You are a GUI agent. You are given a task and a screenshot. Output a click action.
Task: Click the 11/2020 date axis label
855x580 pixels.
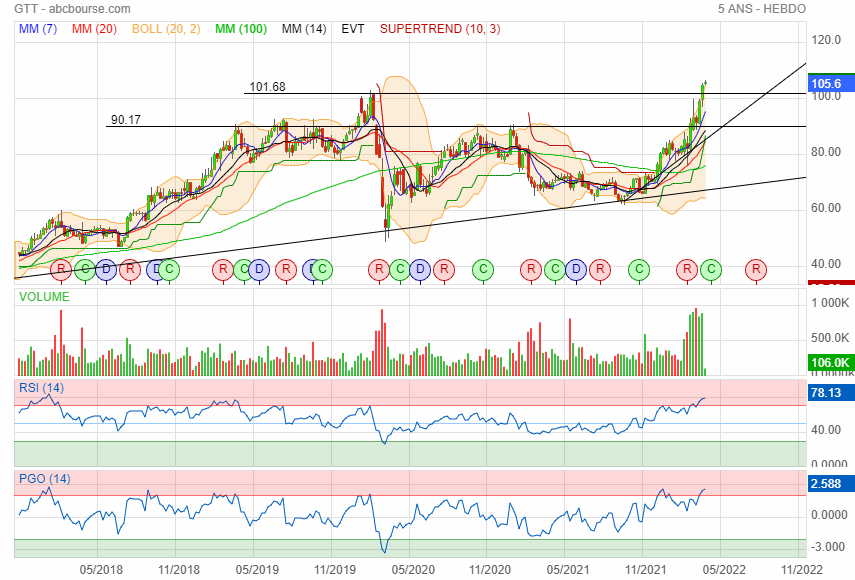pyautogui.click(x=489, y=570)
